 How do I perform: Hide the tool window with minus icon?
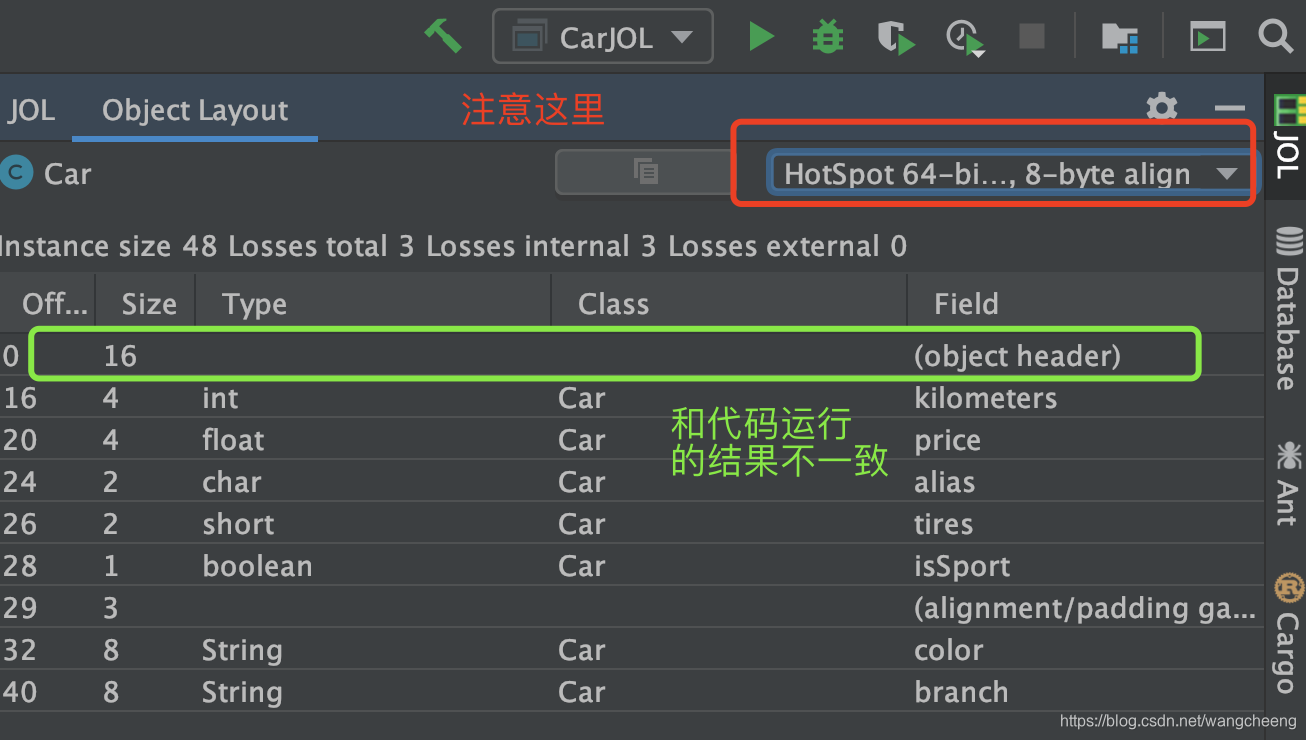[x=1229, y=108]
